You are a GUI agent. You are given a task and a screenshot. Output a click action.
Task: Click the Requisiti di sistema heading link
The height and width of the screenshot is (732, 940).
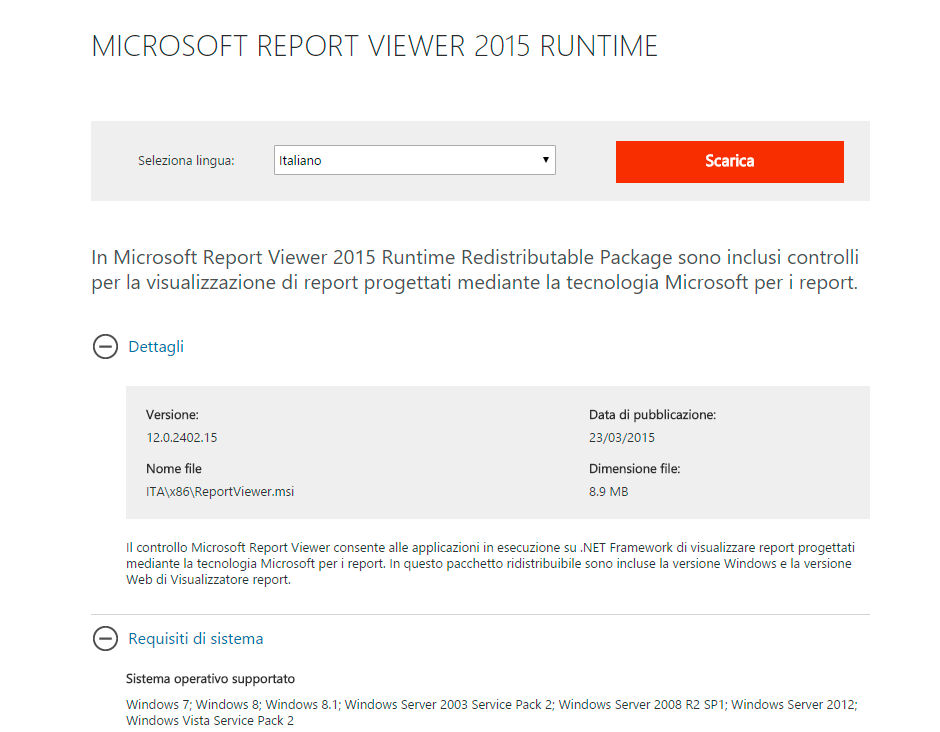pyautogui.click(x=195, y=638)
